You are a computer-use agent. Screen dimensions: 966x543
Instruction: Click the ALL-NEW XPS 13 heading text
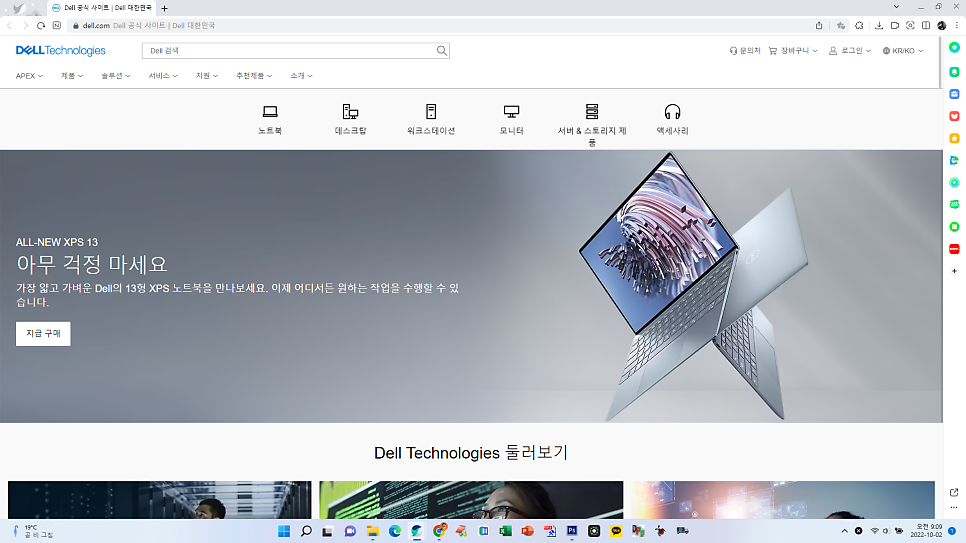pos(57,242)
